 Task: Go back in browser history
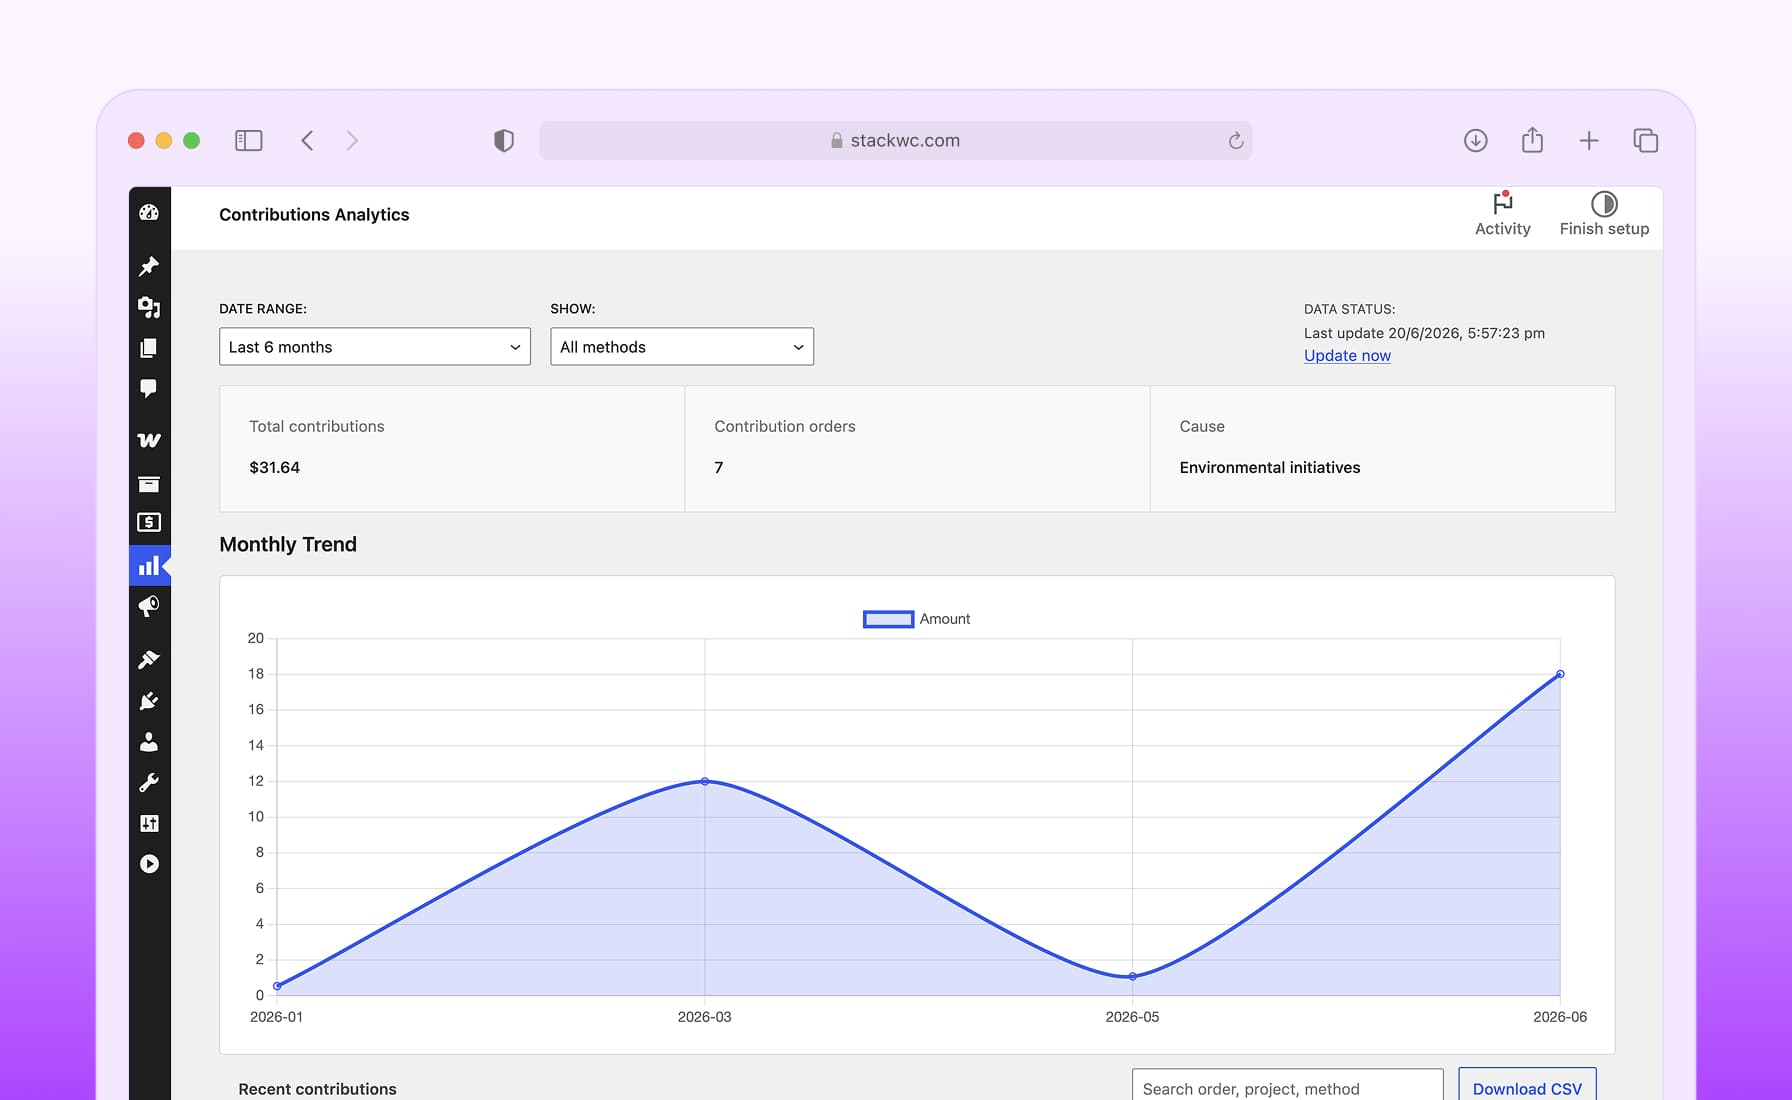[307, 141]
